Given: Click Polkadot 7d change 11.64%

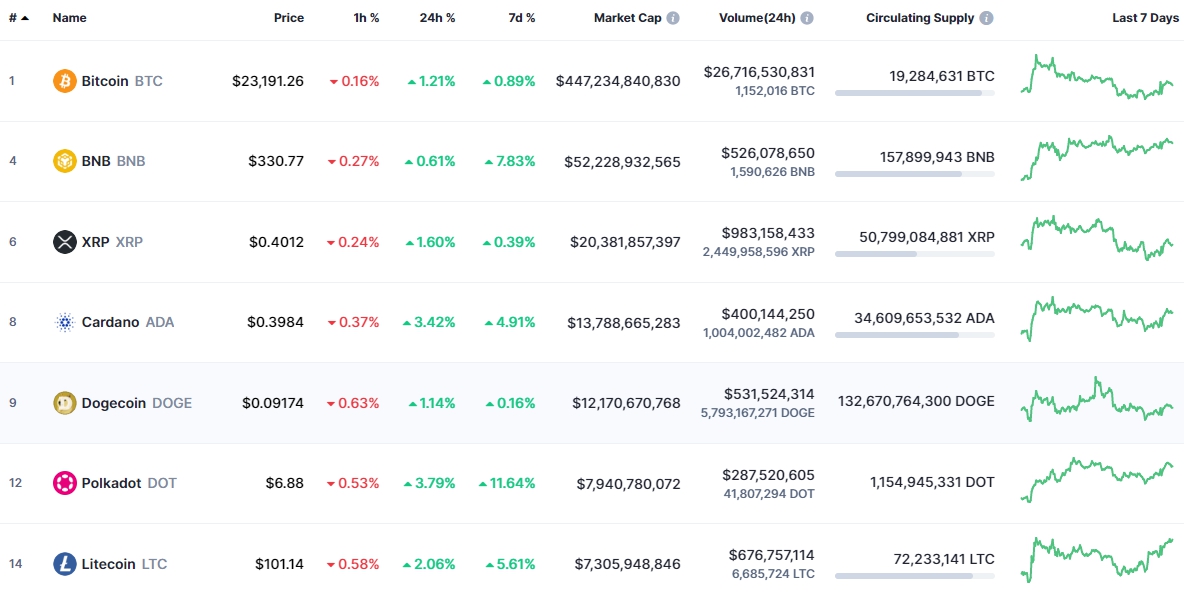Looking at the screenshot, I should click(507, 483).
